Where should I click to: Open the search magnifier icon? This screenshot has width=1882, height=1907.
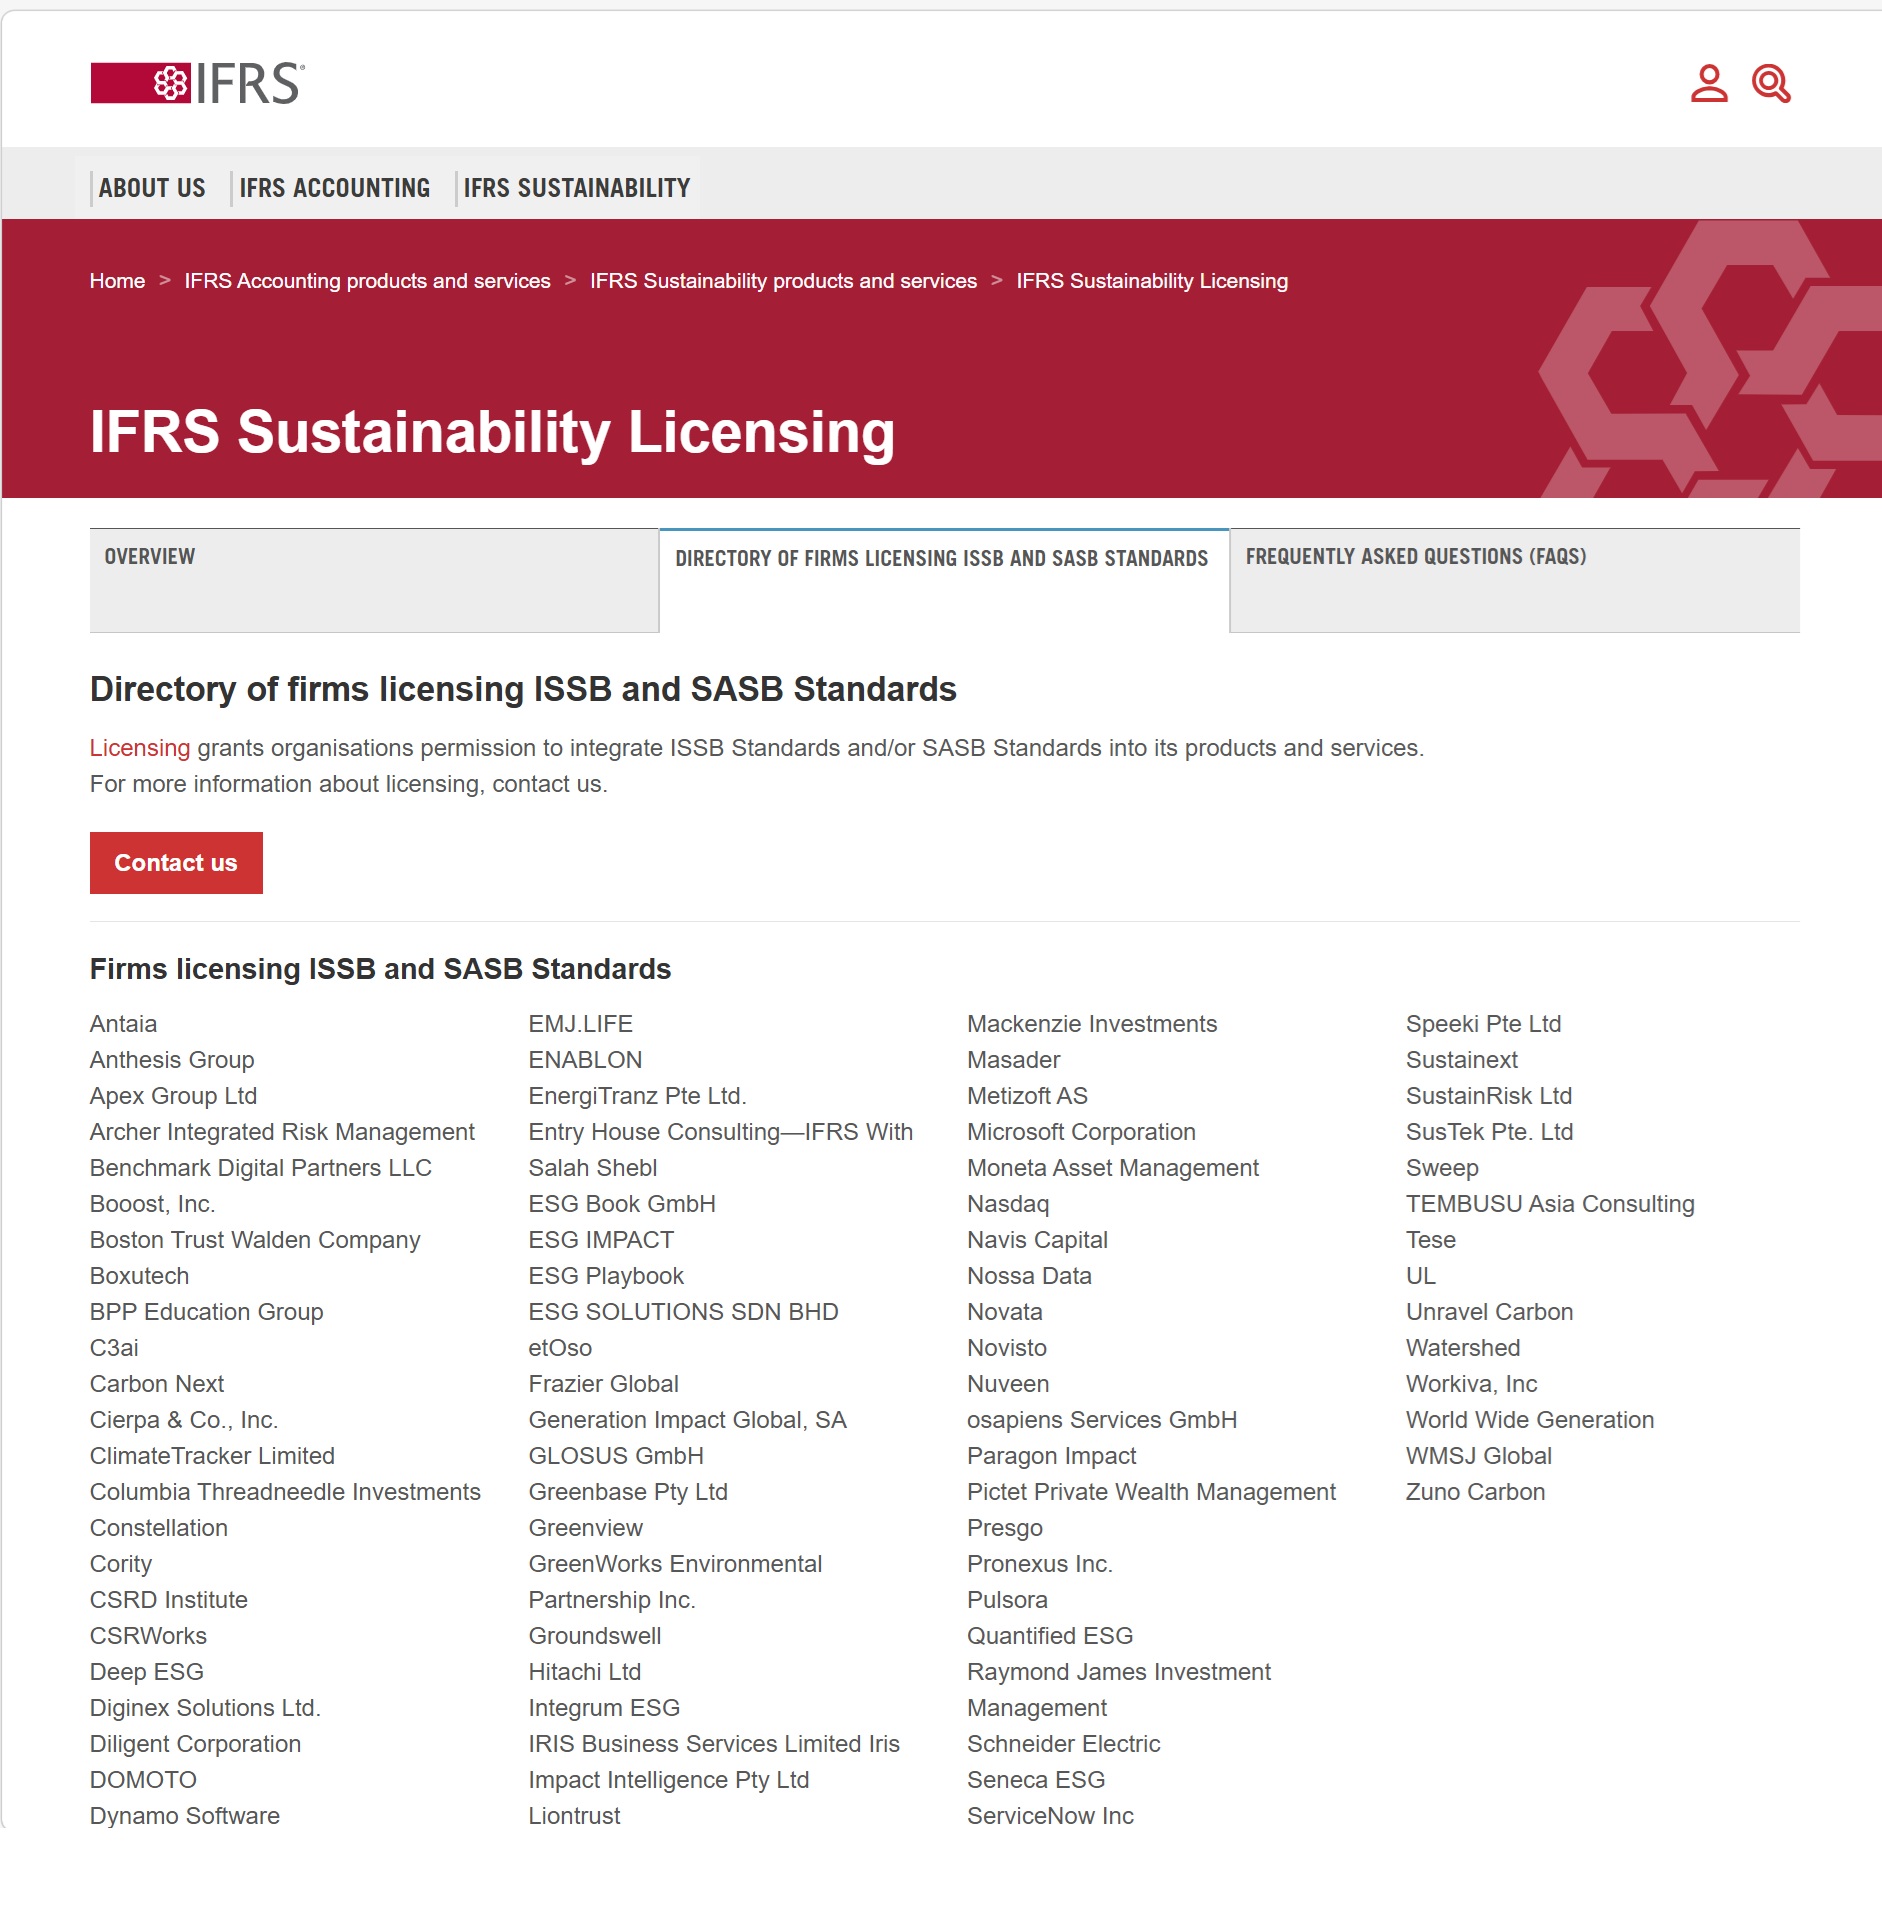point(1771,84)
